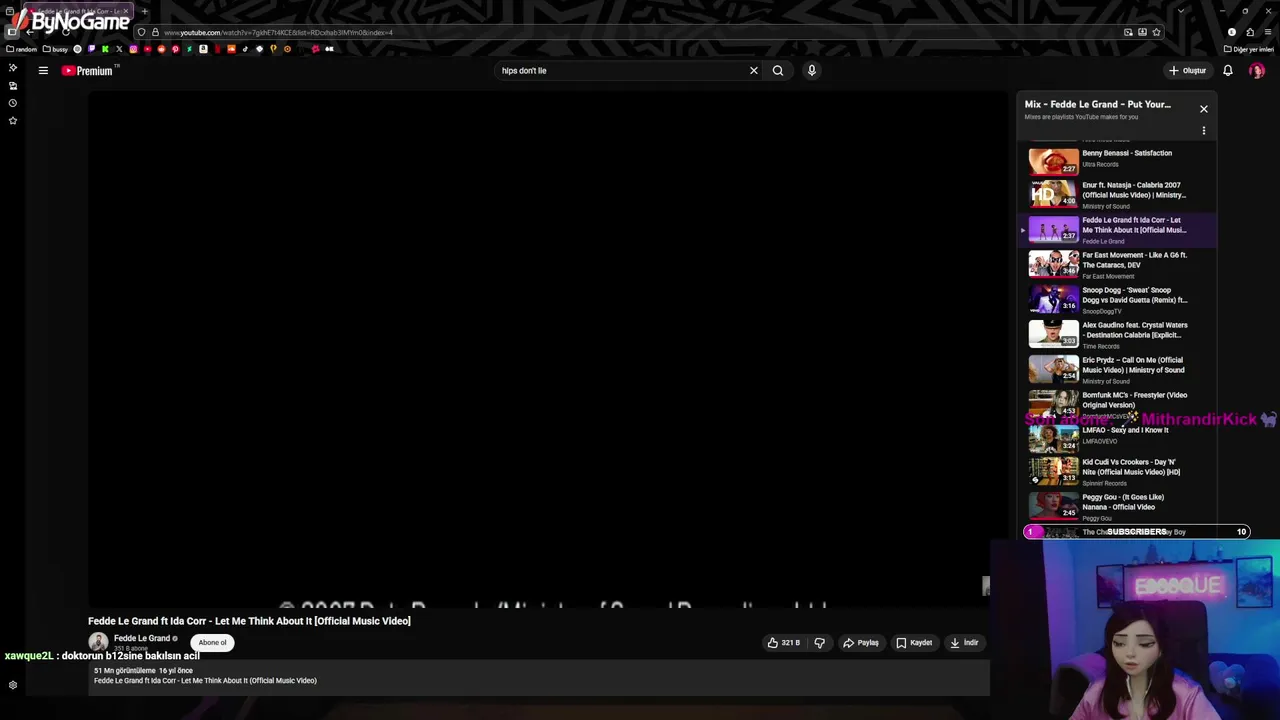Open the random bookmarks folder
The image size is (1280, 720).
click(21, 49)
